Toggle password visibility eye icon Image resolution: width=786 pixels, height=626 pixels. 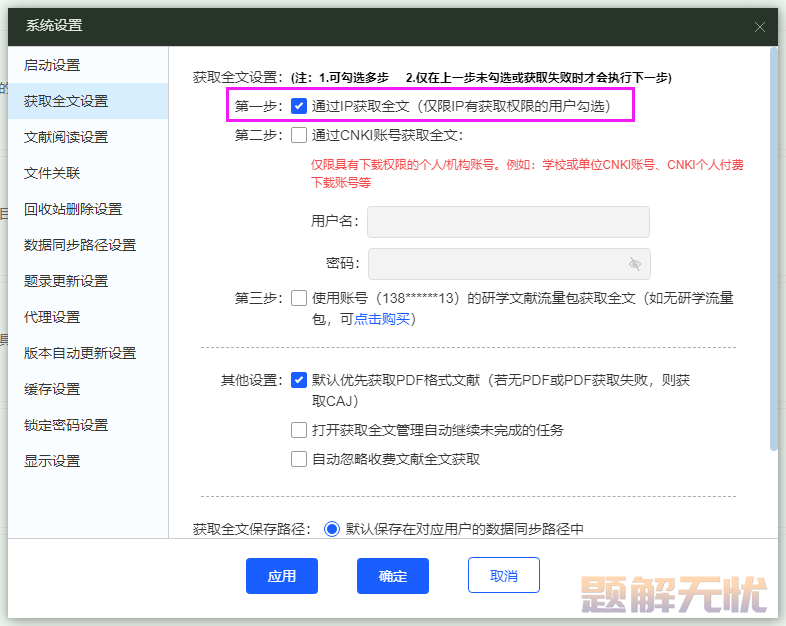pos(635,264)
